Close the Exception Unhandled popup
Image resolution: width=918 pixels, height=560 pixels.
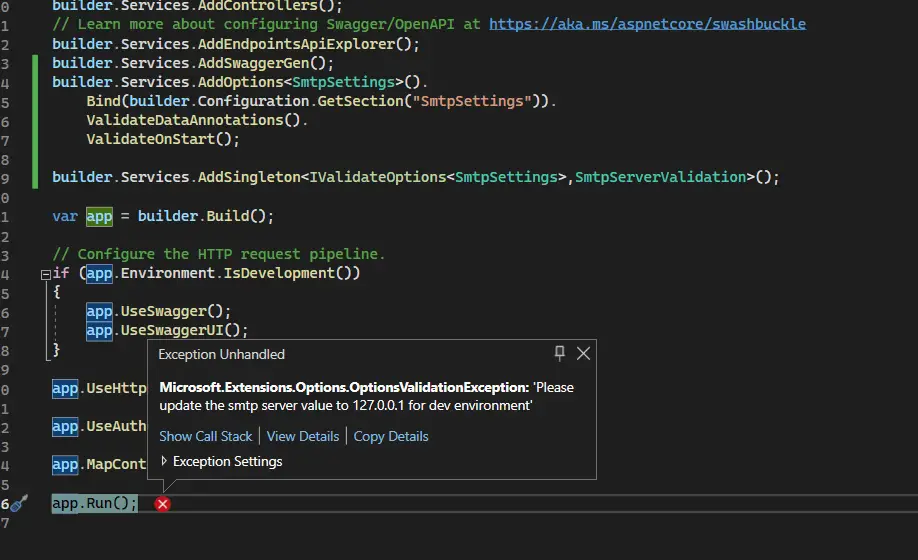pyautogui.click(x=583, y=353)
